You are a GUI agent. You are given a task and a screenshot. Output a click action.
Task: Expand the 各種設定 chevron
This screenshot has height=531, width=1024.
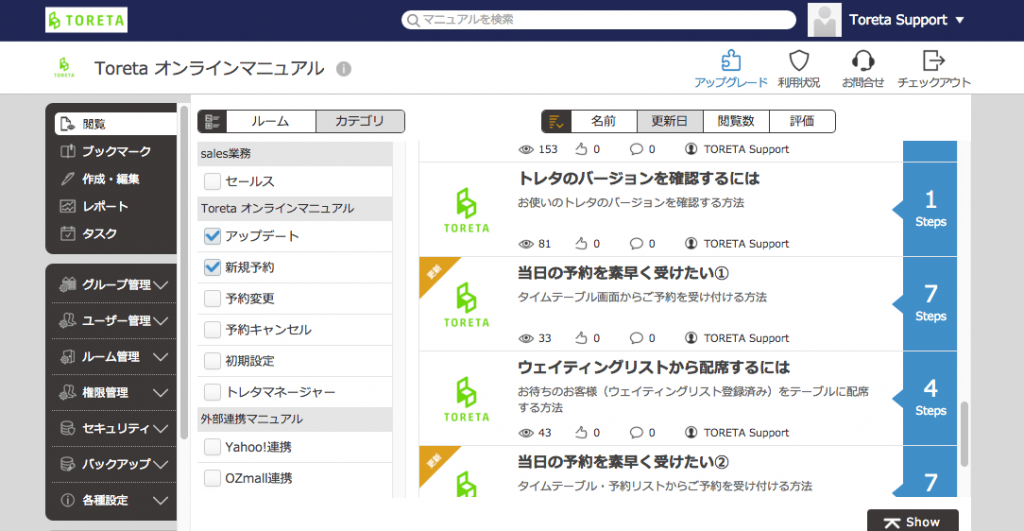point(161,500)
